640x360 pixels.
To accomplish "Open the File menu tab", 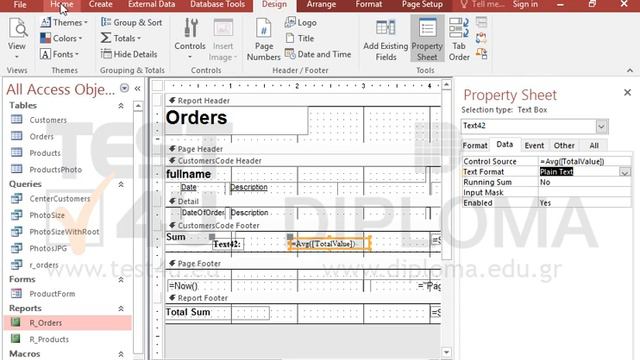I will coord(20,4).
